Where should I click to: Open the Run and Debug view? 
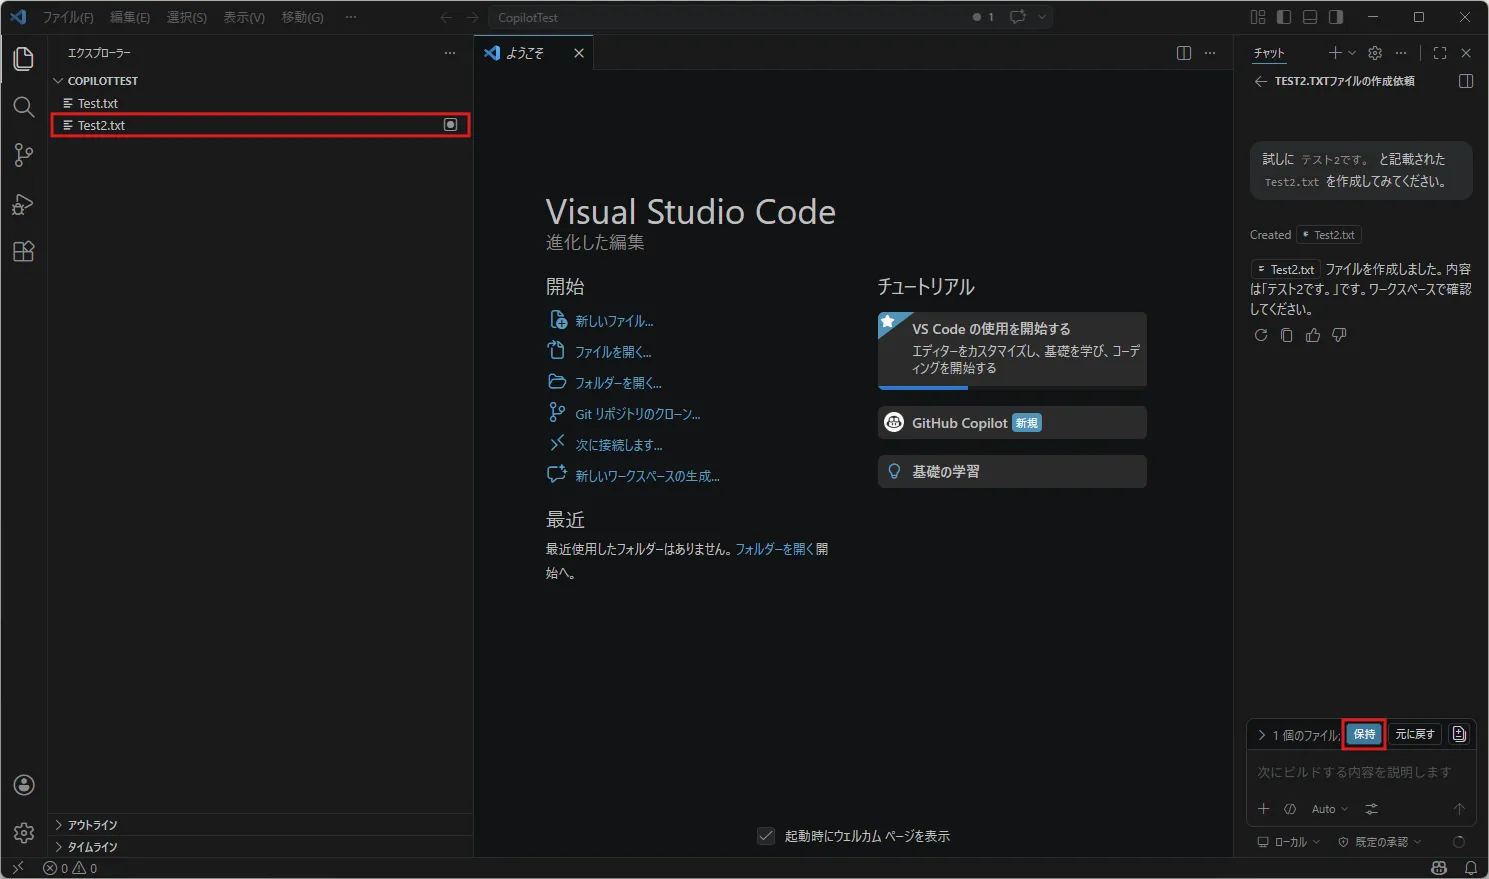point(24,204)
